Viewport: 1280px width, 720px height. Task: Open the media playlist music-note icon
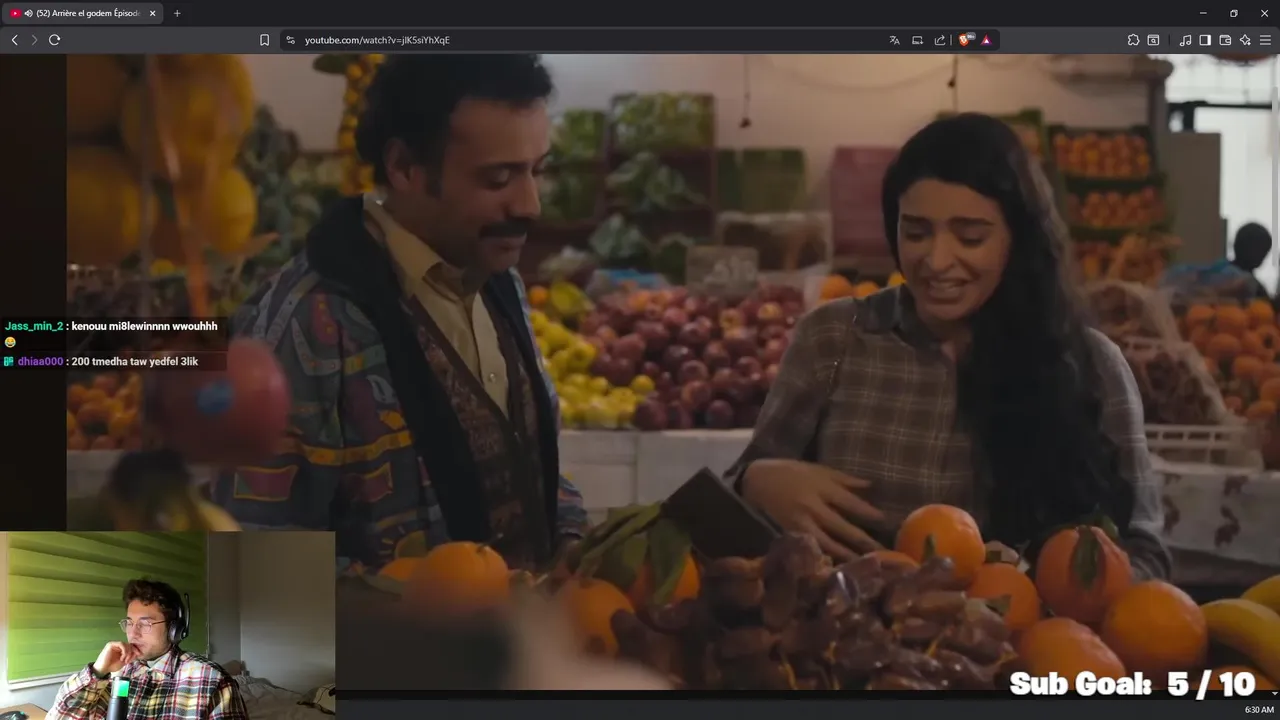click(1185, 40)
